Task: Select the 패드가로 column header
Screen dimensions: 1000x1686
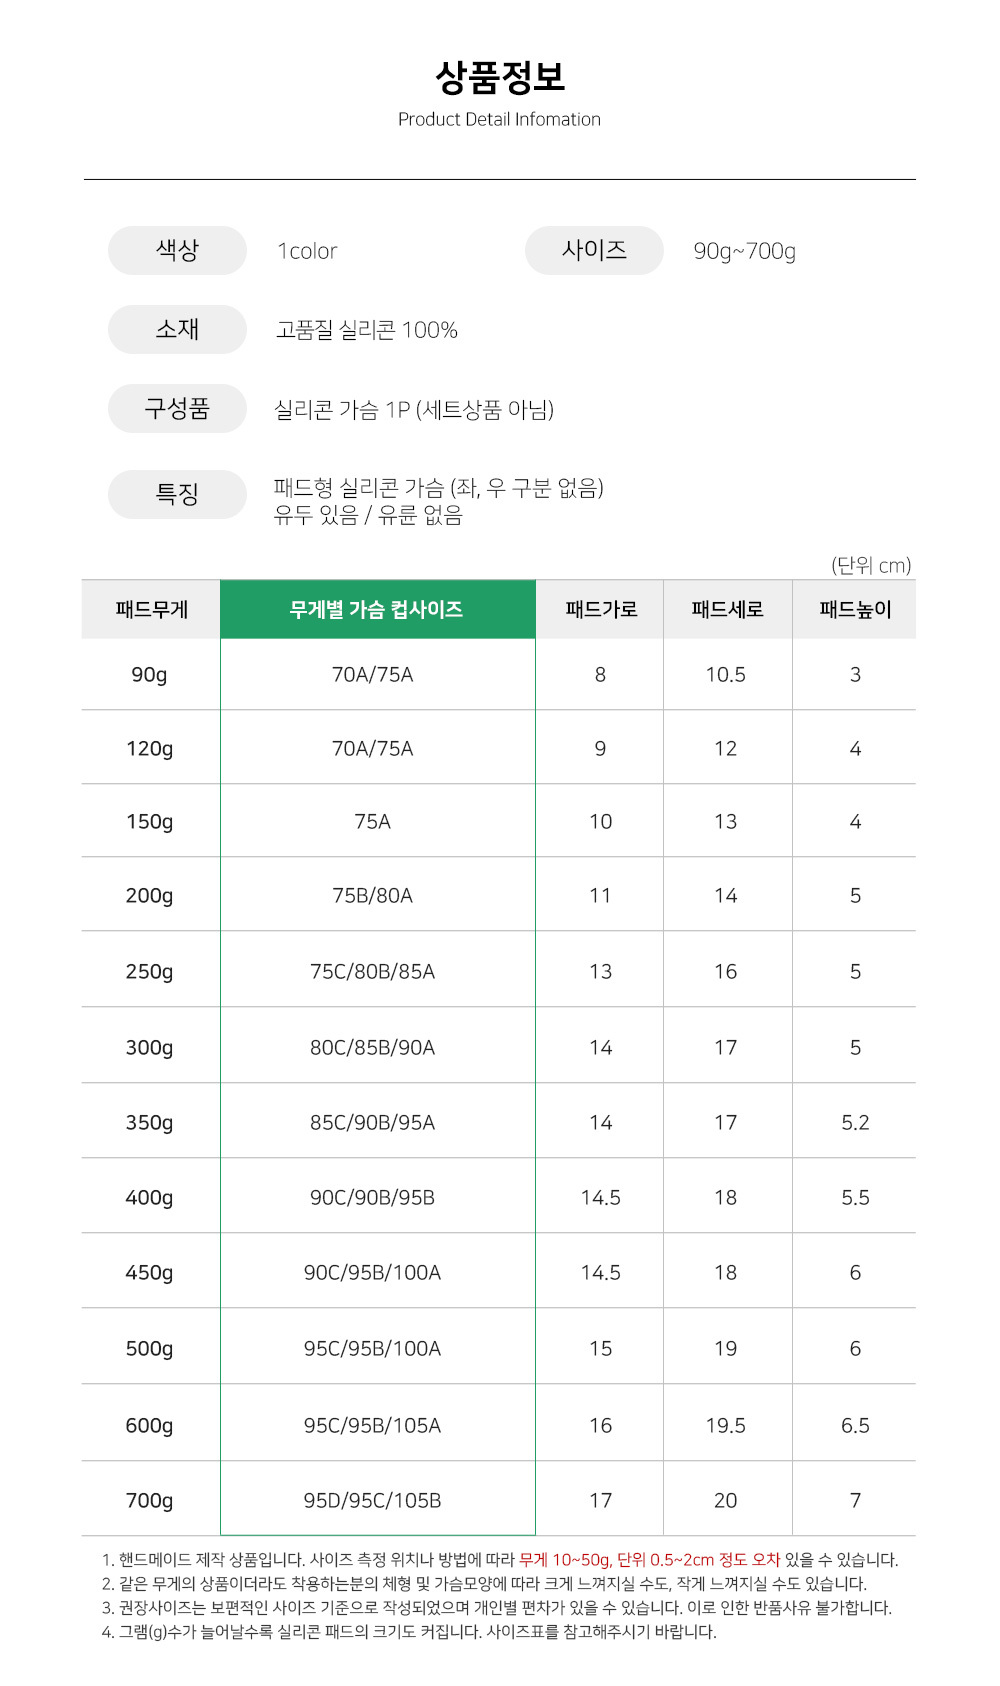Action: pos(600,609)
